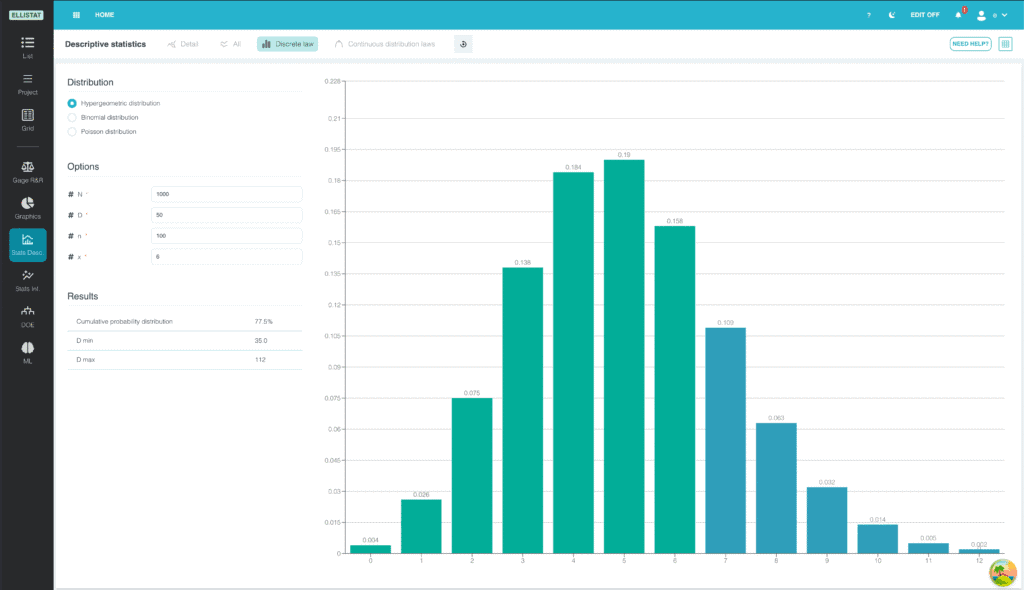Screen dimensions: 1024x590
Task: Open the Gage R&R module
Action: pyautogui.click(x=27, y=172)
